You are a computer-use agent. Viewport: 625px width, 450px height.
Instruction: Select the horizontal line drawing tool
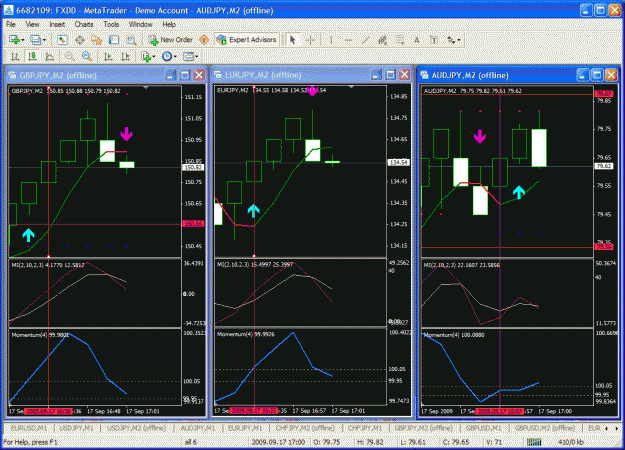point(348,40)
